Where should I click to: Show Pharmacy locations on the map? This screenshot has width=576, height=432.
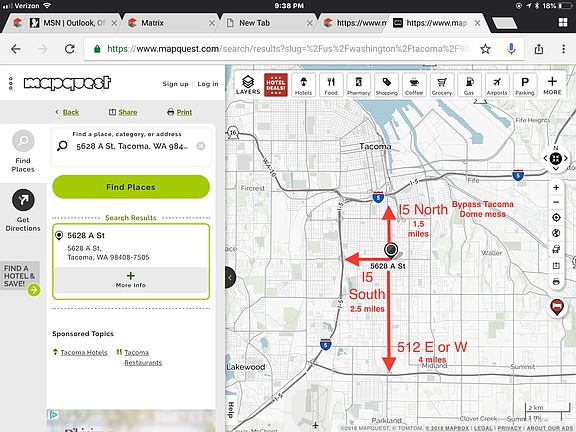359,85
